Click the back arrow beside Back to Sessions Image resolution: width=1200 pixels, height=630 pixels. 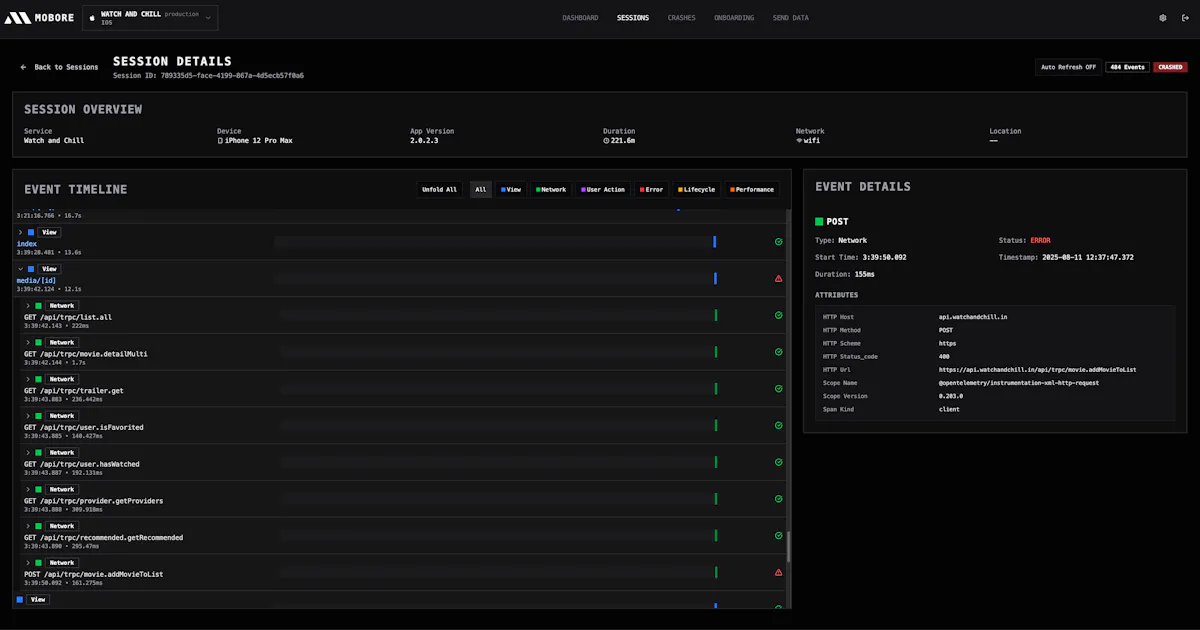click(x=23, y=67)
